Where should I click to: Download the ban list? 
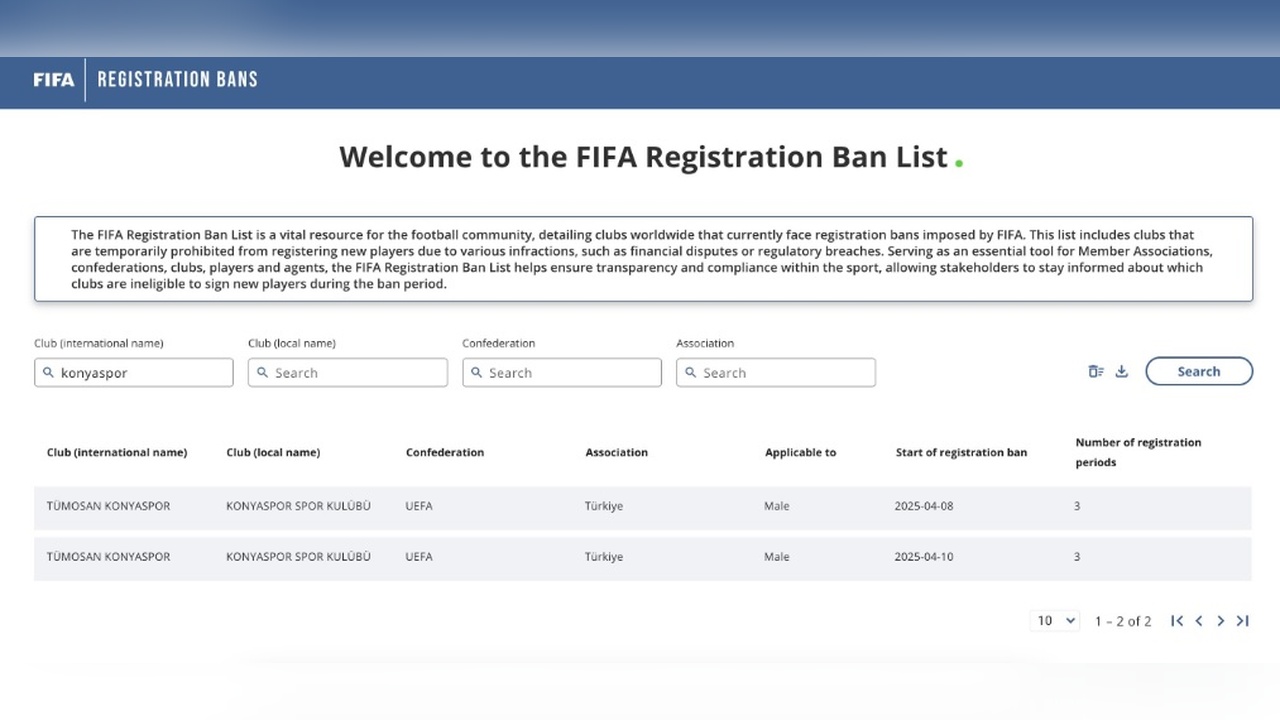click(1122, 371)
